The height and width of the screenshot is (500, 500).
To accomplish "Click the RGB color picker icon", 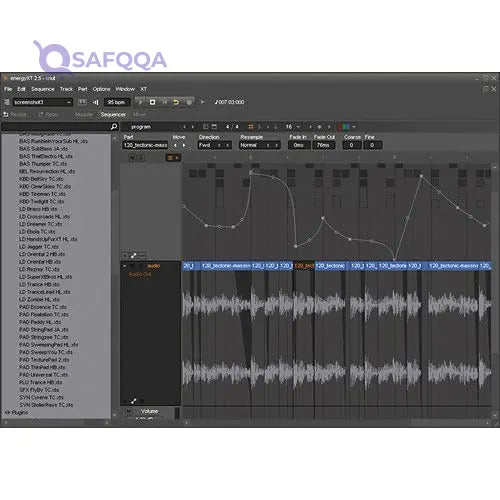I will coord(344,127).
